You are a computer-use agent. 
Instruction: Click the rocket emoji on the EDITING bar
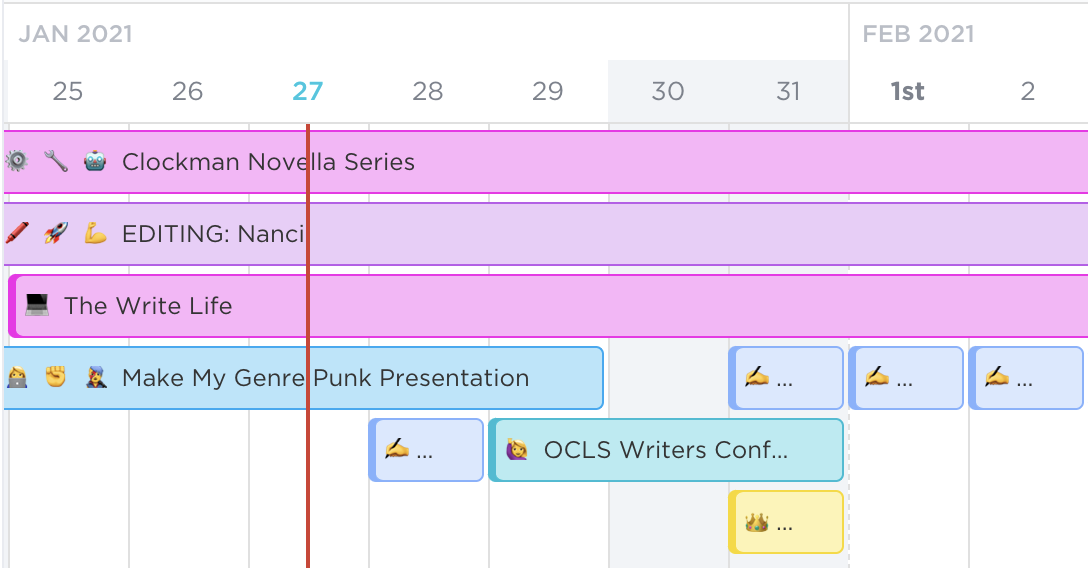tap(56, 234)
